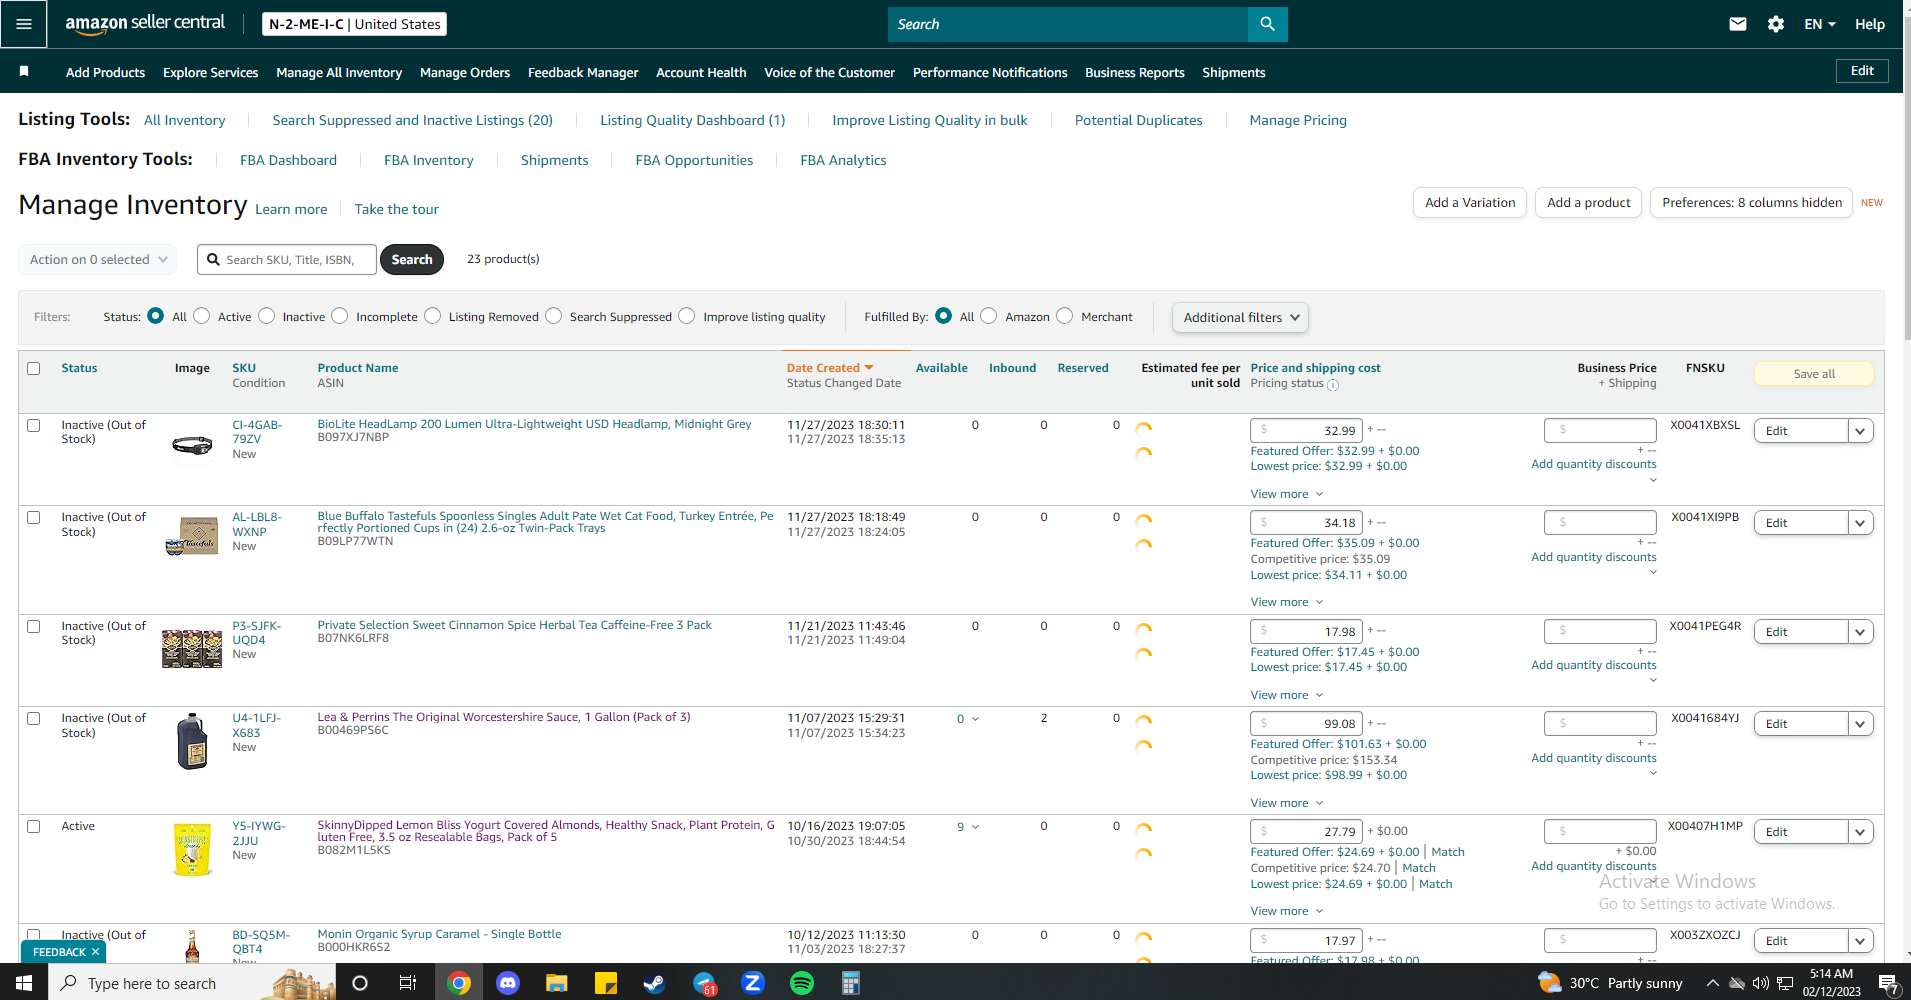Open the Account Health menu item
Viewport: 1911px width, 1000px height.
pos(701,72)
